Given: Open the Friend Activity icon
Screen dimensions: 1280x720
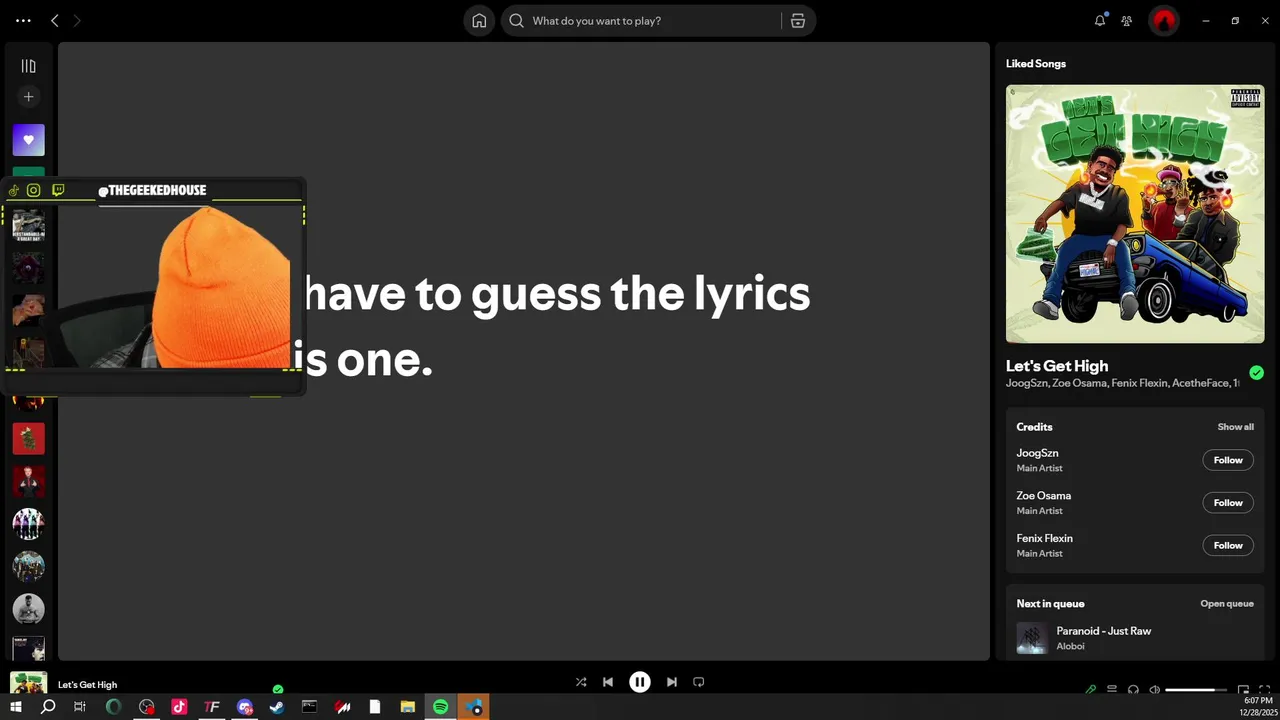Looking at the screenshot, I should [1127, 20].
